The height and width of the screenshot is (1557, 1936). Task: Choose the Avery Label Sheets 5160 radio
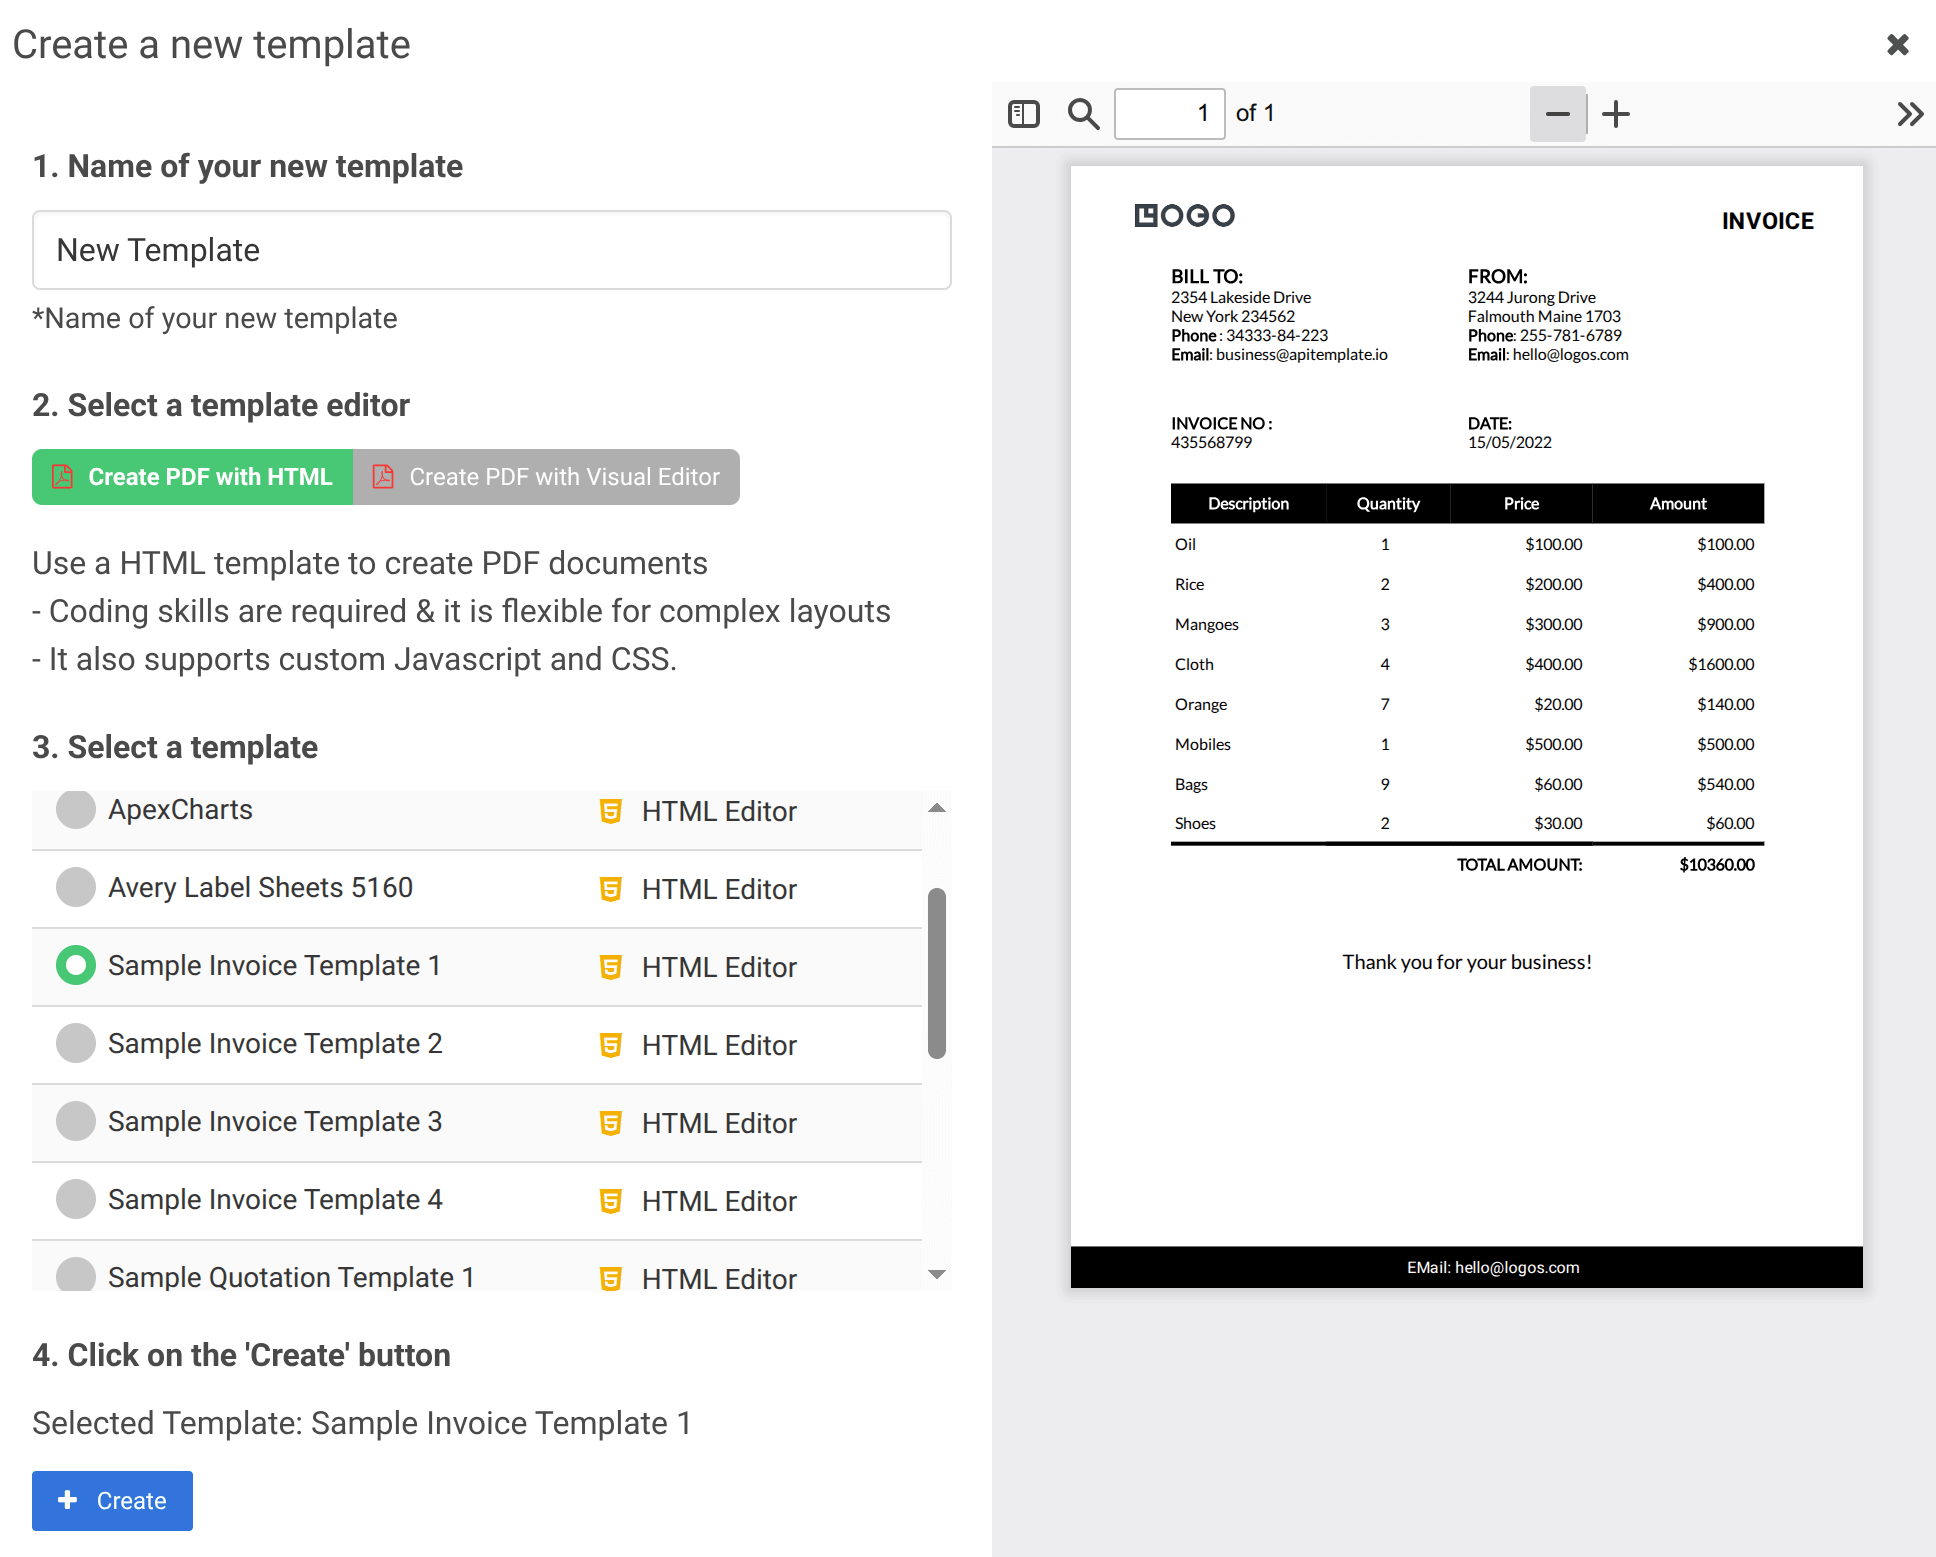[x=76, y=887]
